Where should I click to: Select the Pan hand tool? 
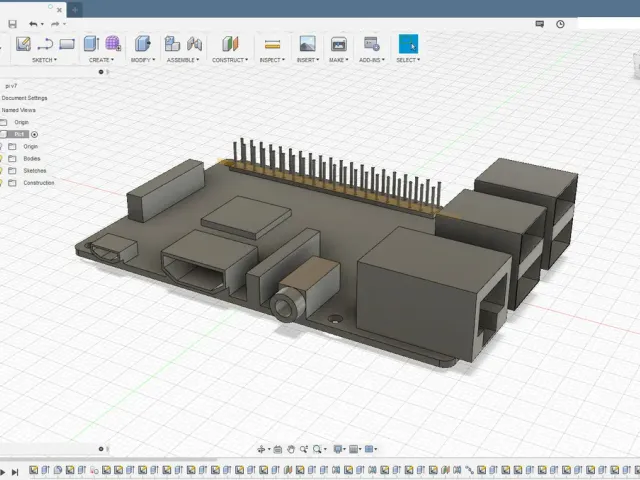[291, 449]
